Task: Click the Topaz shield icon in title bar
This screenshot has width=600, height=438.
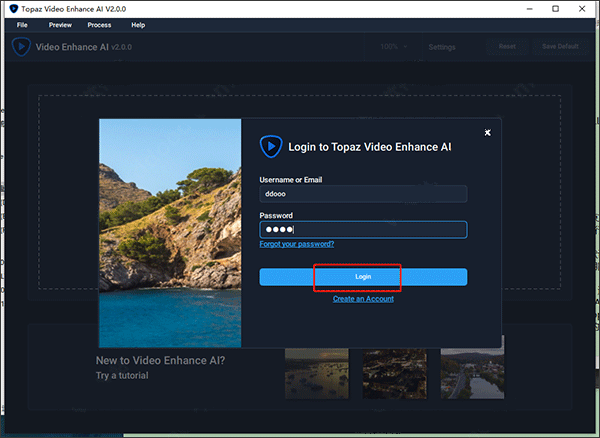Action: point(13,8)
